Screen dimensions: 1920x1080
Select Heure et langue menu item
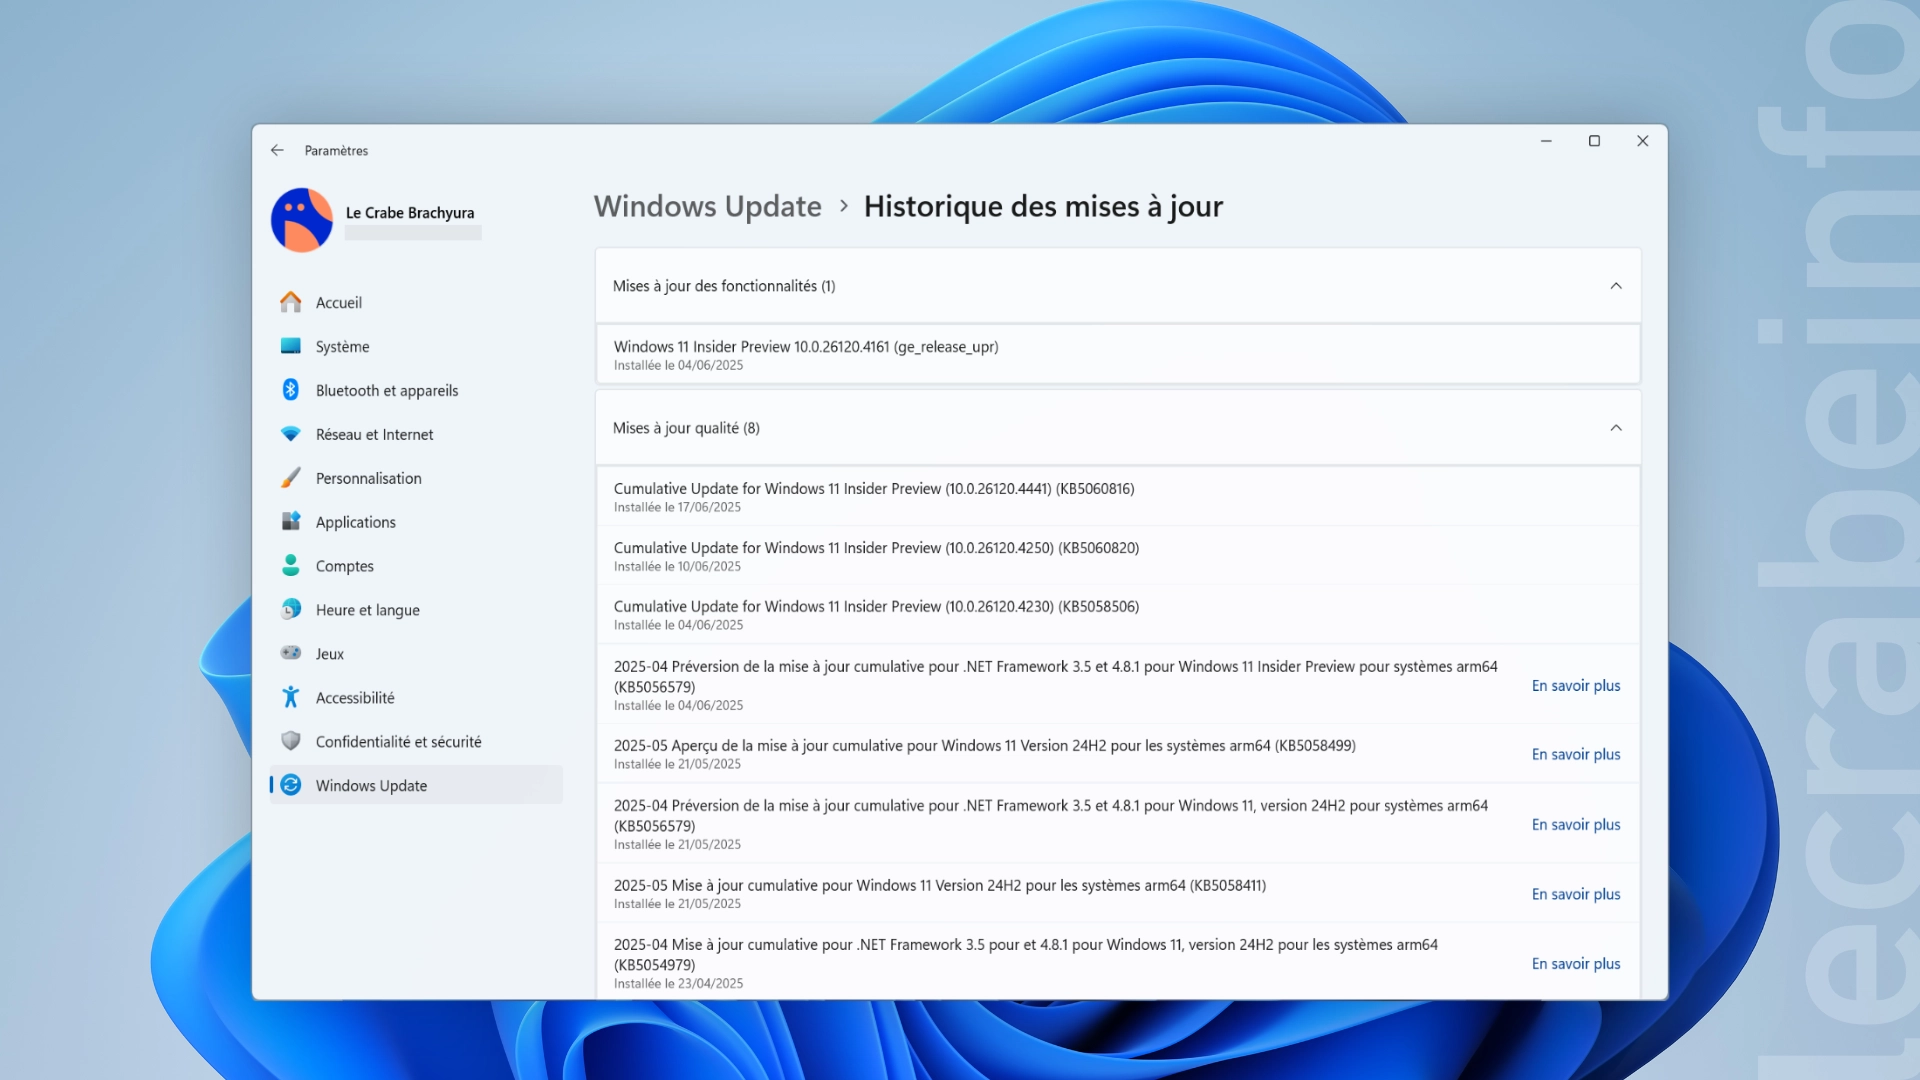pos(416,610)
